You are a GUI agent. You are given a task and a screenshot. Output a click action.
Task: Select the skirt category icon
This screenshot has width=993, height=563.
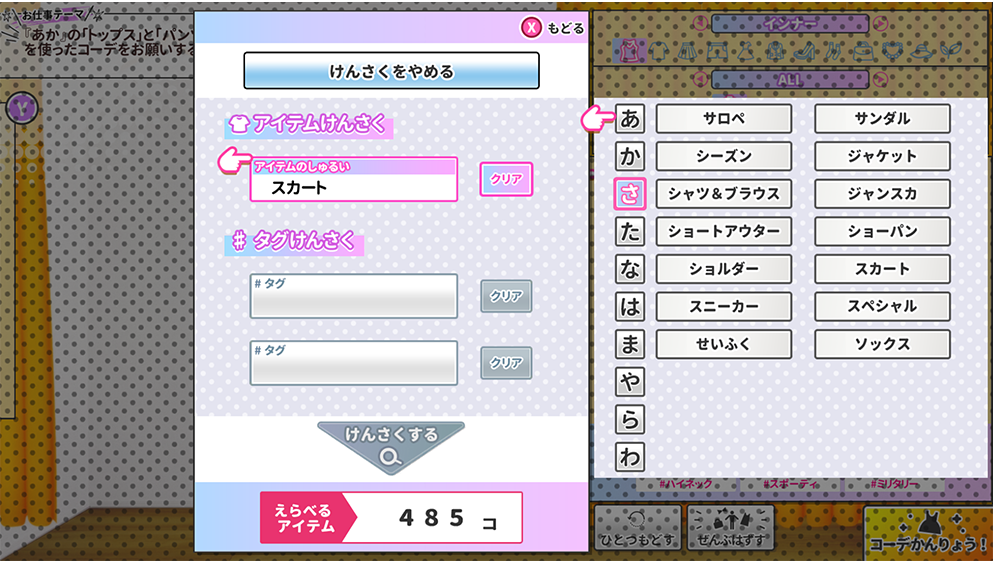pyautogui.click(x=688, y=51)
